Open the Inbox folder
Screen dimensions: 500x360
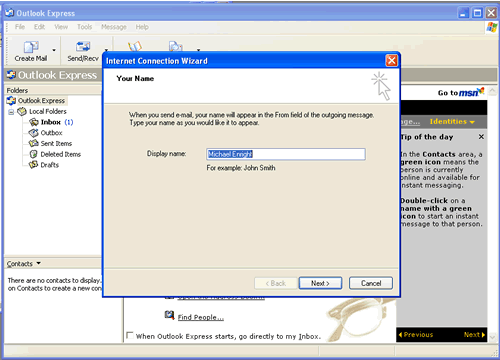[x=51, y=122]
